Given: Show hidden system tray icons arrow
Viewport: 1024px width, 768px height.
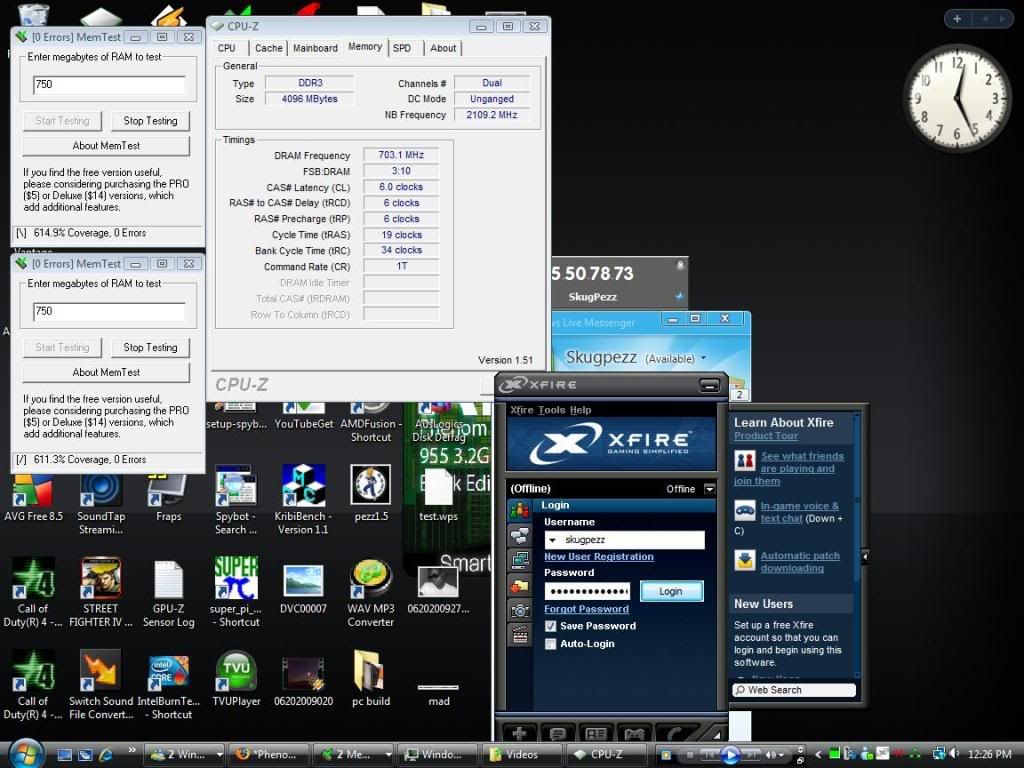Looking at the screenshot, I should (x=818, y=754).
